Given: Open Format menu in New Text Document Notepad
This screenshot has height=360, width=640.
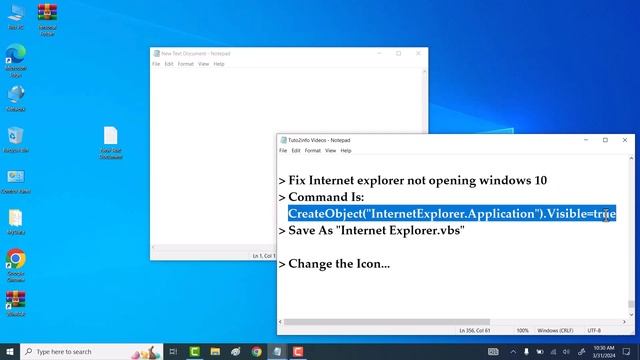Looking at the screenshot, I should coord(186,64).
